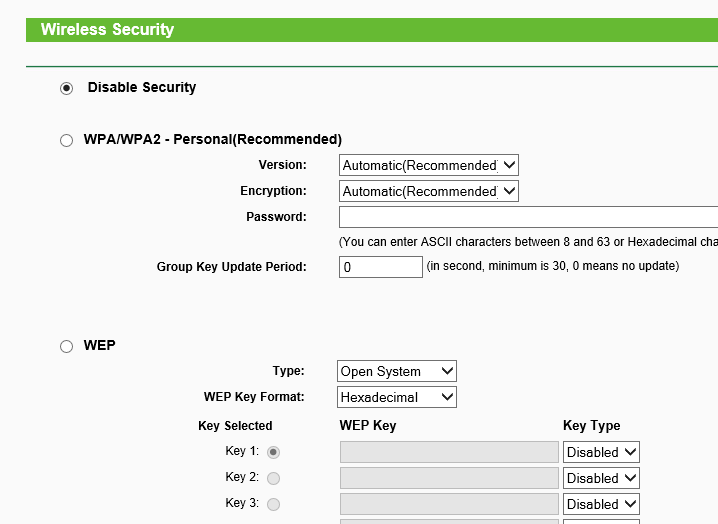Choose WPA/WPA2 - Personal security option

(66, 140)
